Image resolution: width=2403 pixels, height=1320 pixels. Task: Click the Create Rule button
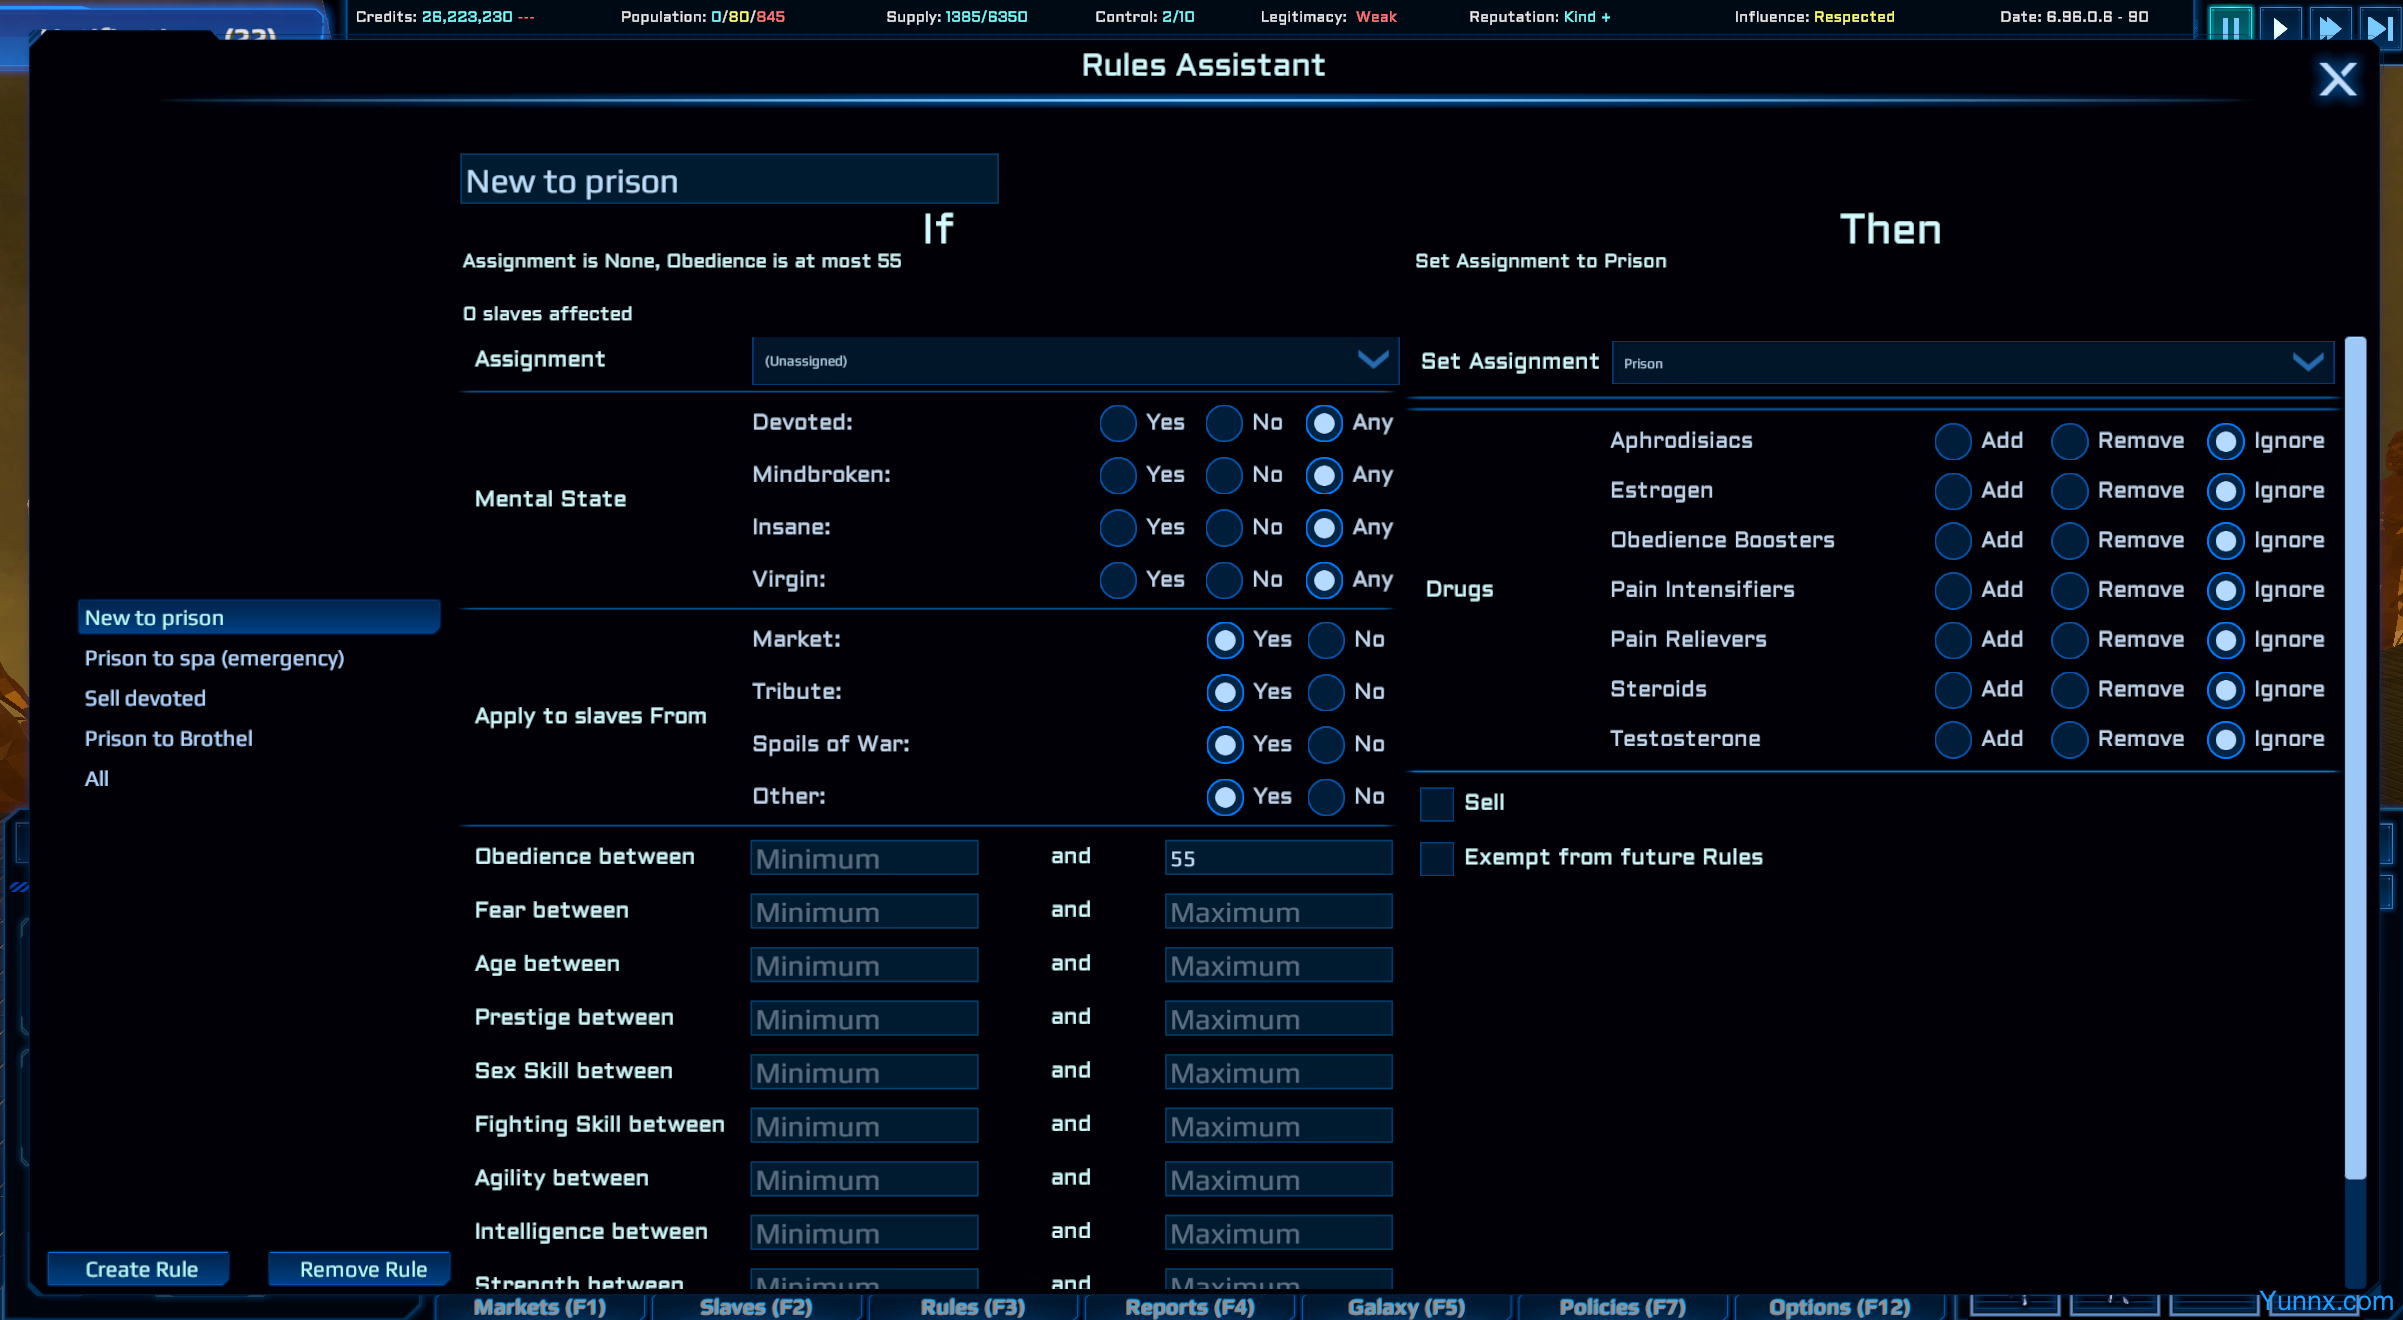(140, 1269)
